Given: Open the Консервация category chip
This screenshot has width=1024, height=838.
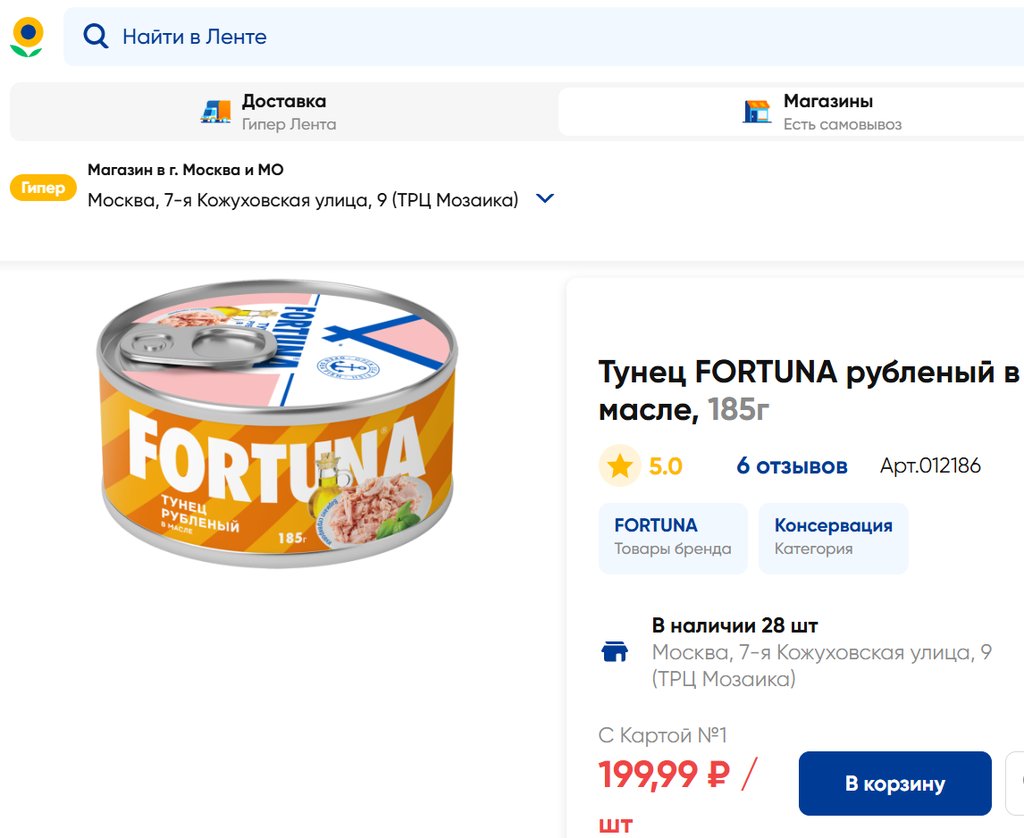Looking at the screenshot, I should 833,537.
